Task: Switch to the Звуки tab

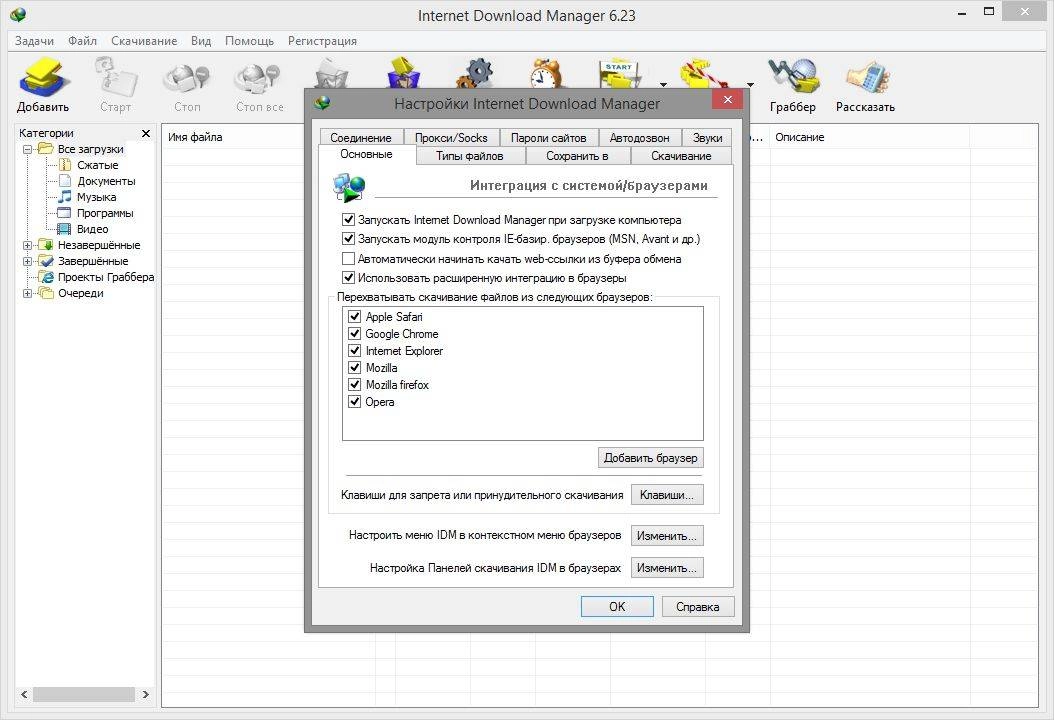Action: click(708, 137)
